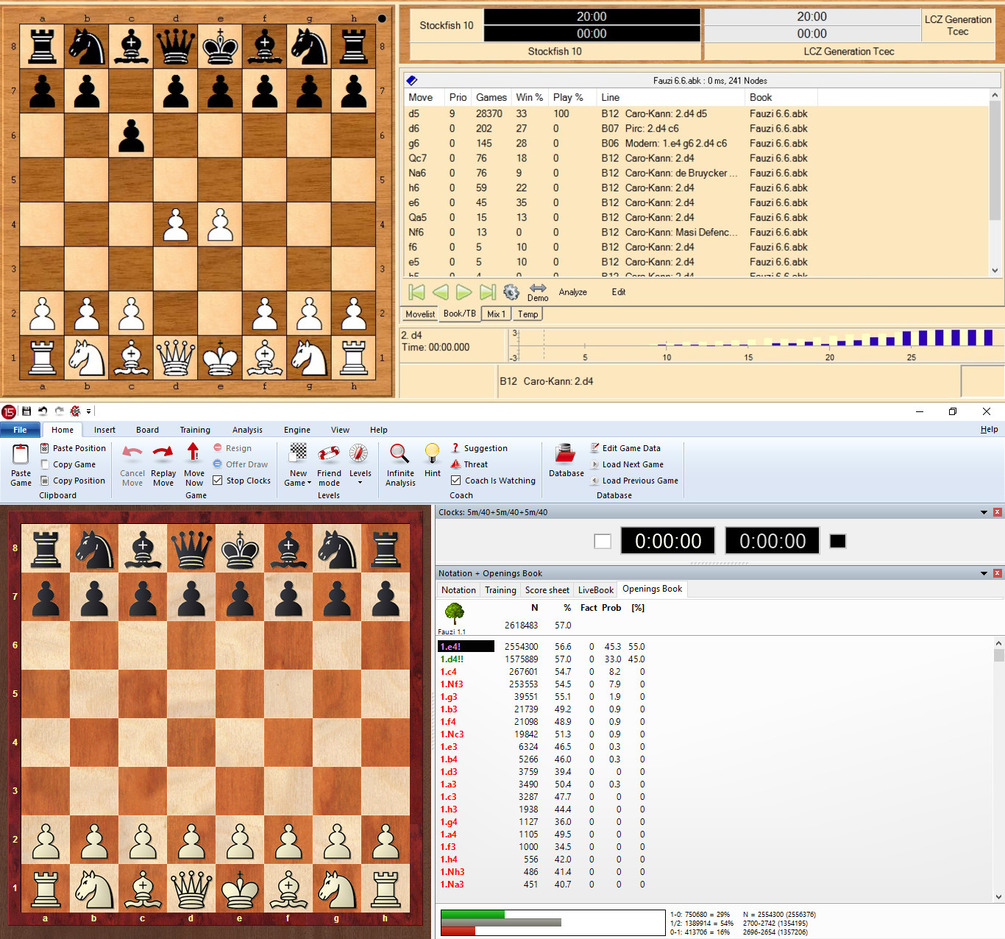Switch to the Board ribbon tab

(x=147, y=429)
